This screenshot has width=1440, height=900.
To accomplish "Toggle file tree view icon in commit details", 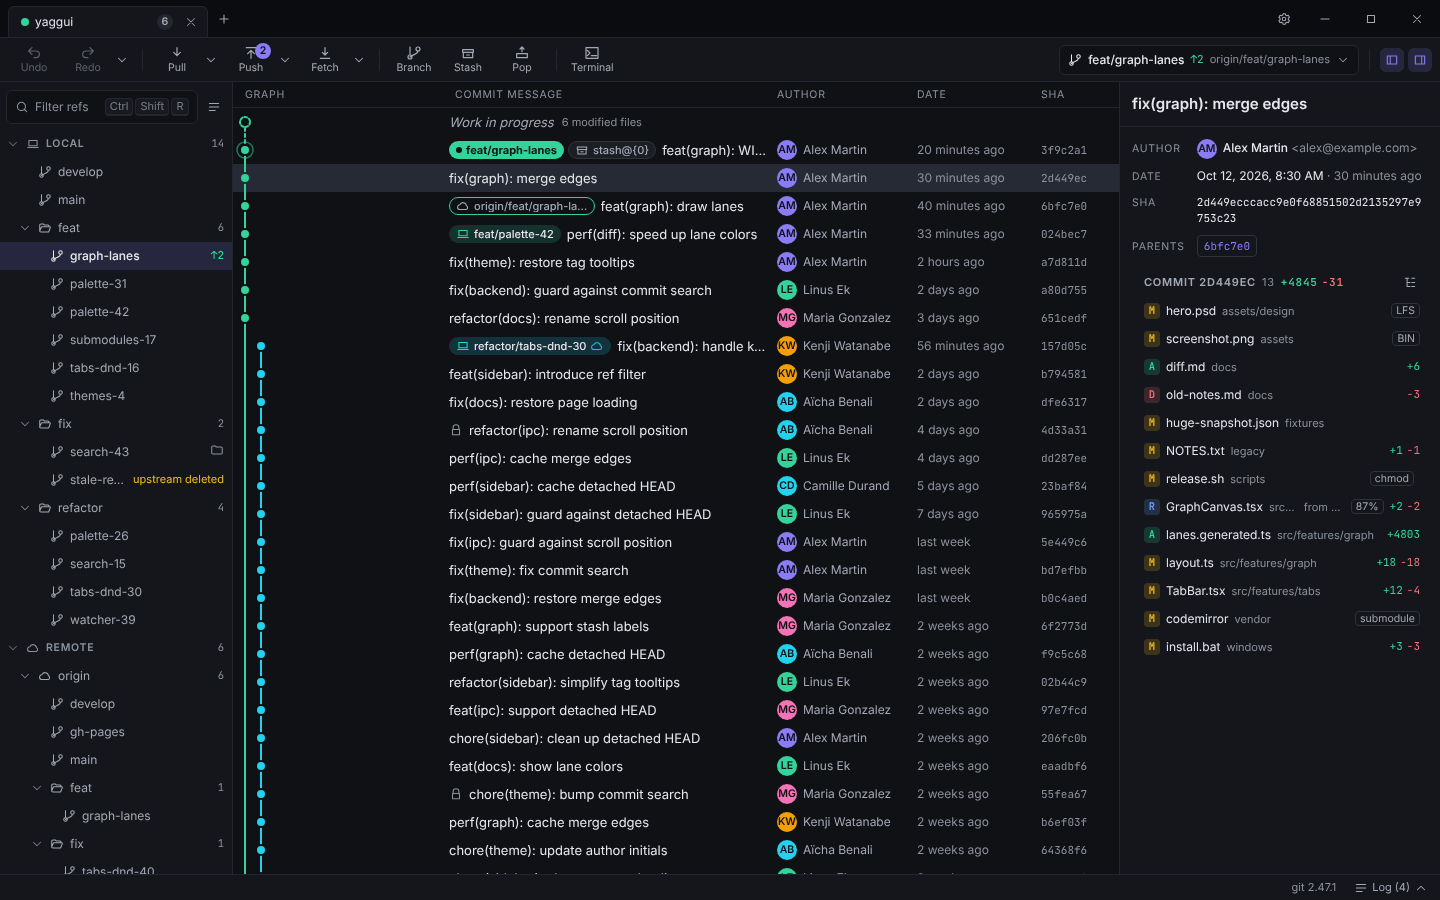I will click(1410, 282).
